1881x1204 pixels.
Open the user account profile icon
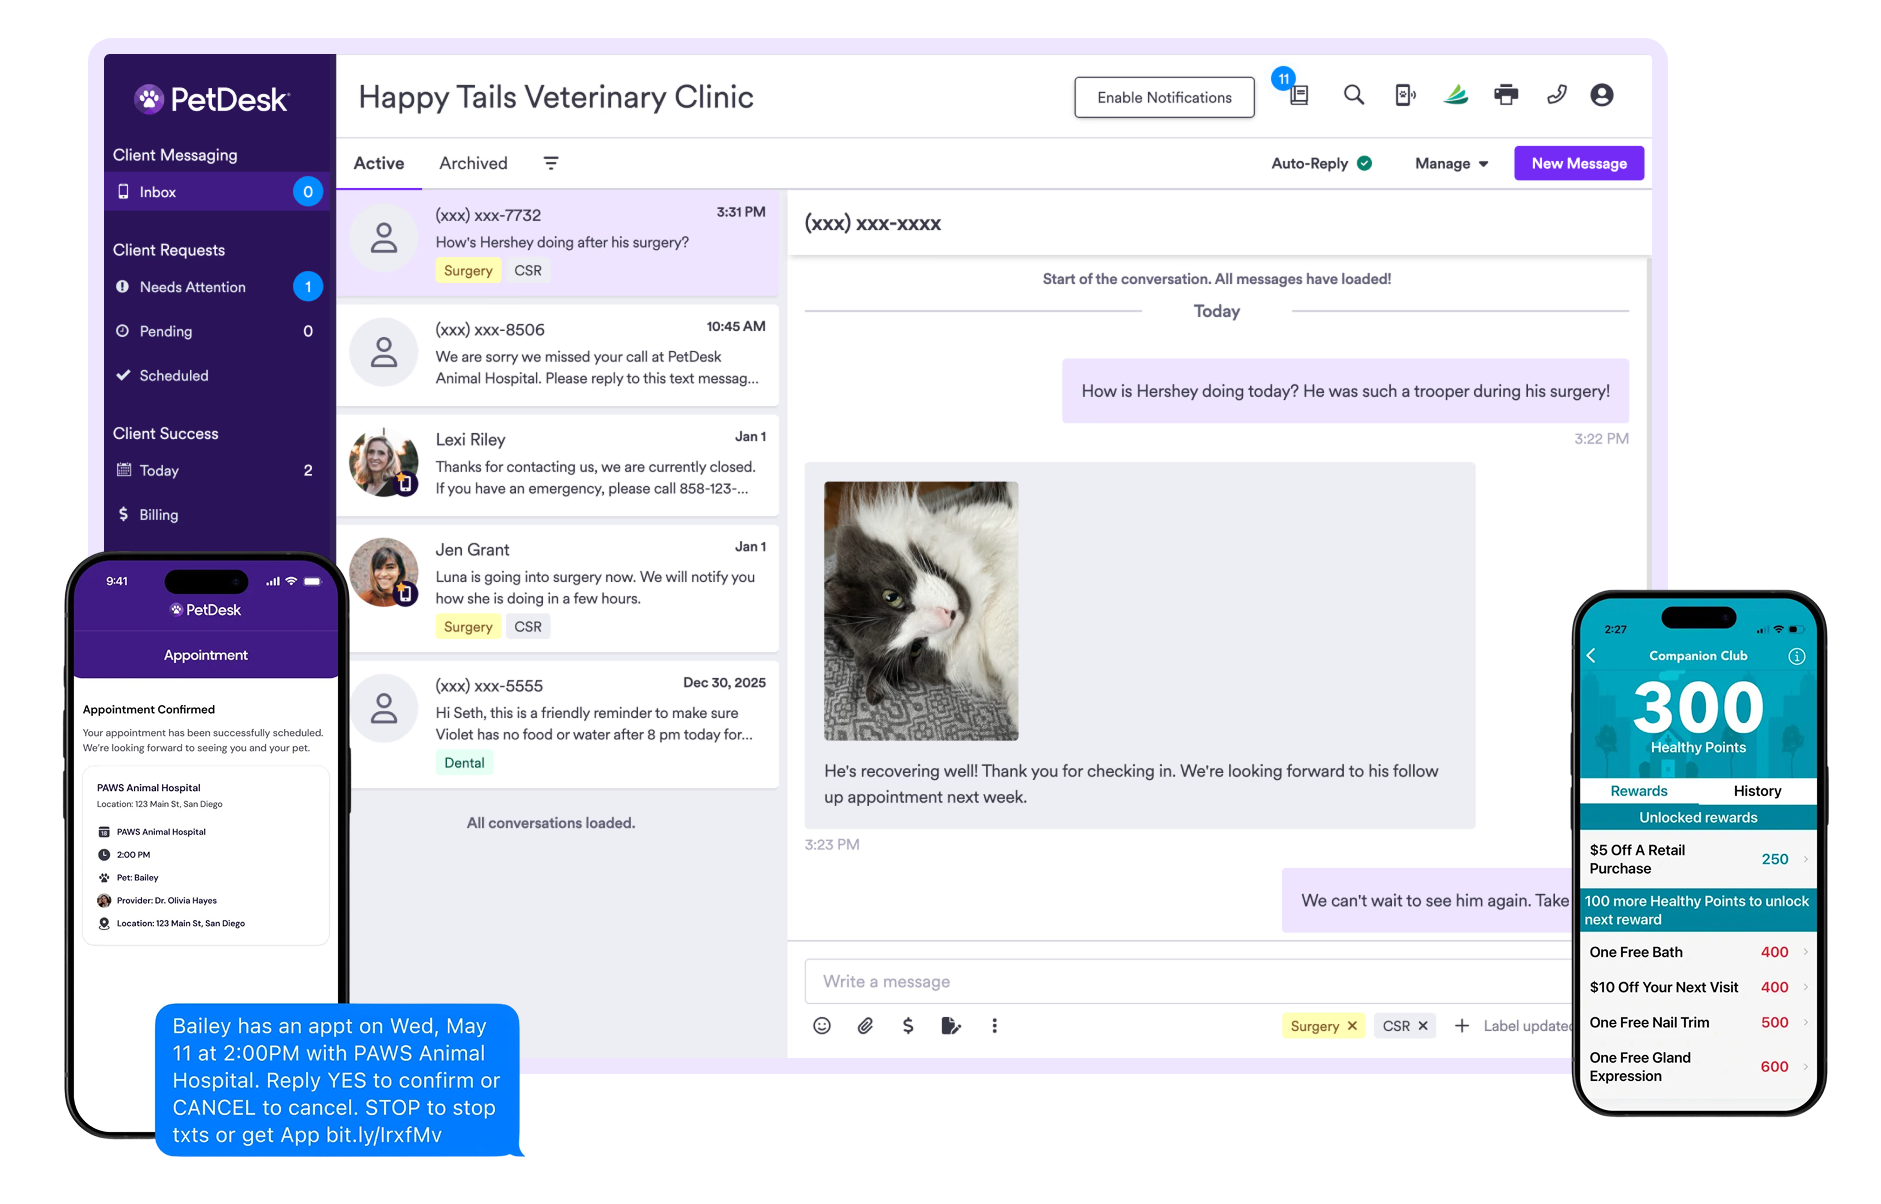(1602, 95)
